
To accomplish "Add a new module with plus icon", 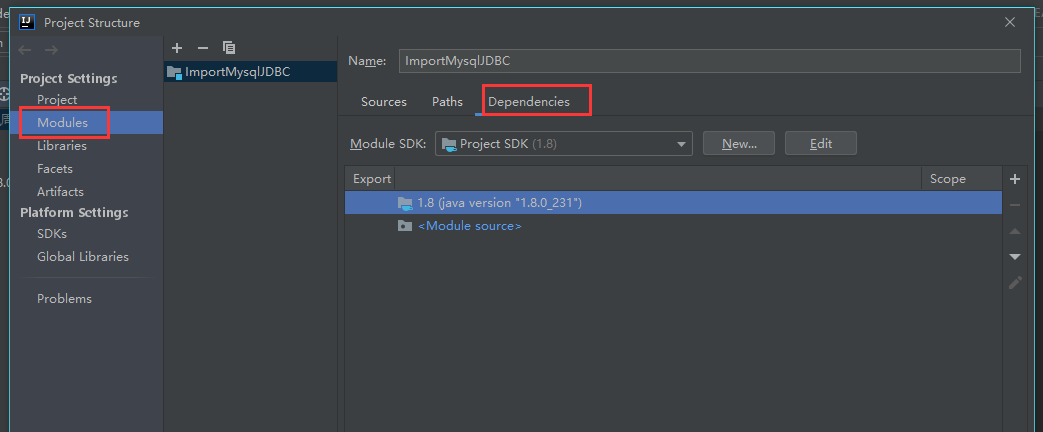I will 177,48.
